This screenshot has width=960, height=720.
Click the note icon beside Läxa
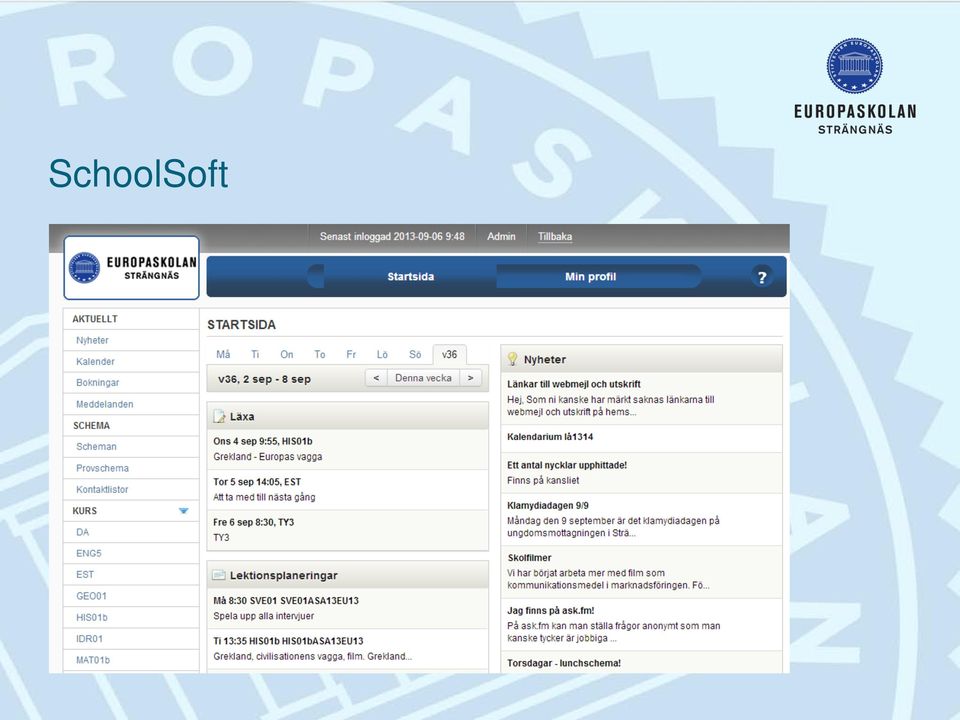click(x=219, y=416)
